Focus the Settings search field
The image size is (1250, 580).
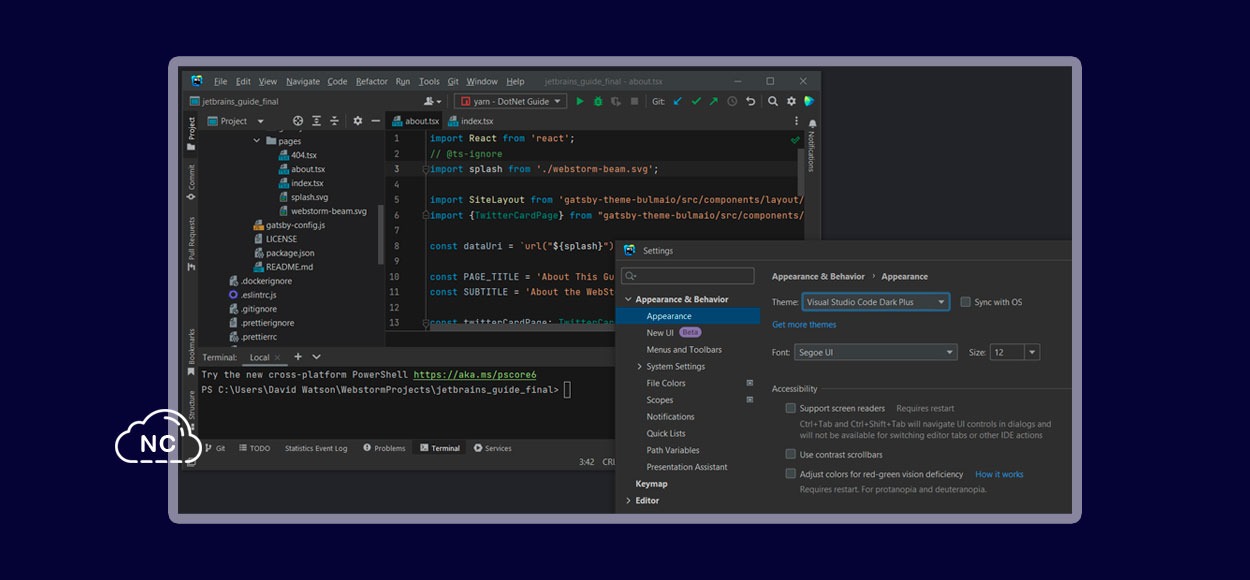[687, 275]
